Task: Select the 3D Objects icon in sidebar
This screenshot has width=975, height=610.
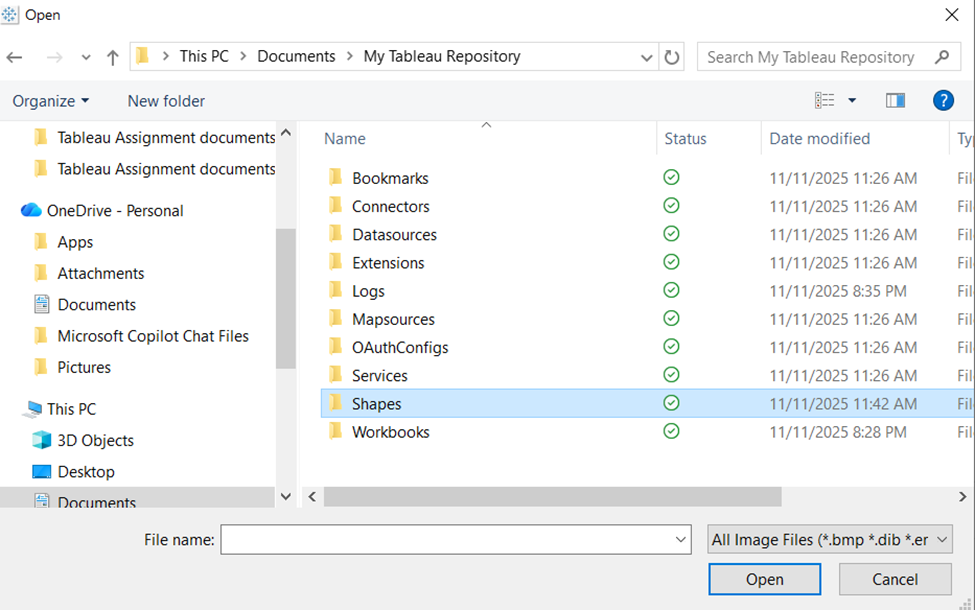Action: [x=41, y=440]
